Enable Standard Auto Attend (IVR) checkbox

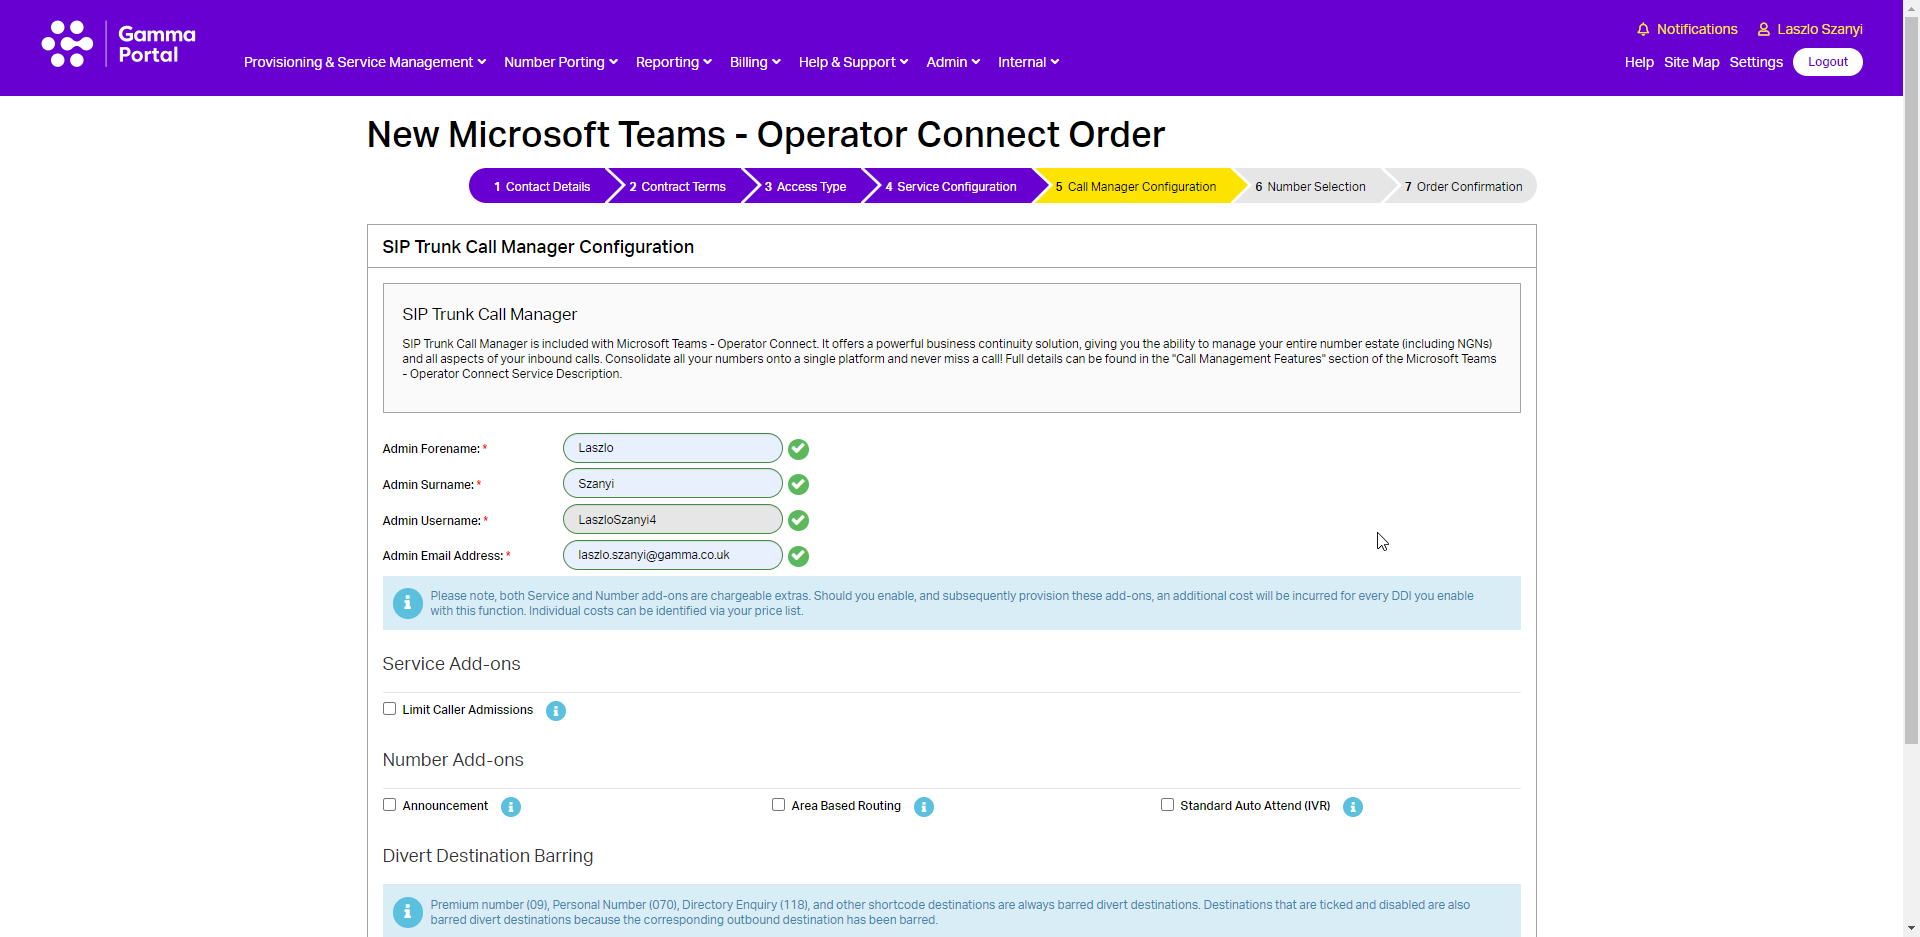tap(1167, 805)
